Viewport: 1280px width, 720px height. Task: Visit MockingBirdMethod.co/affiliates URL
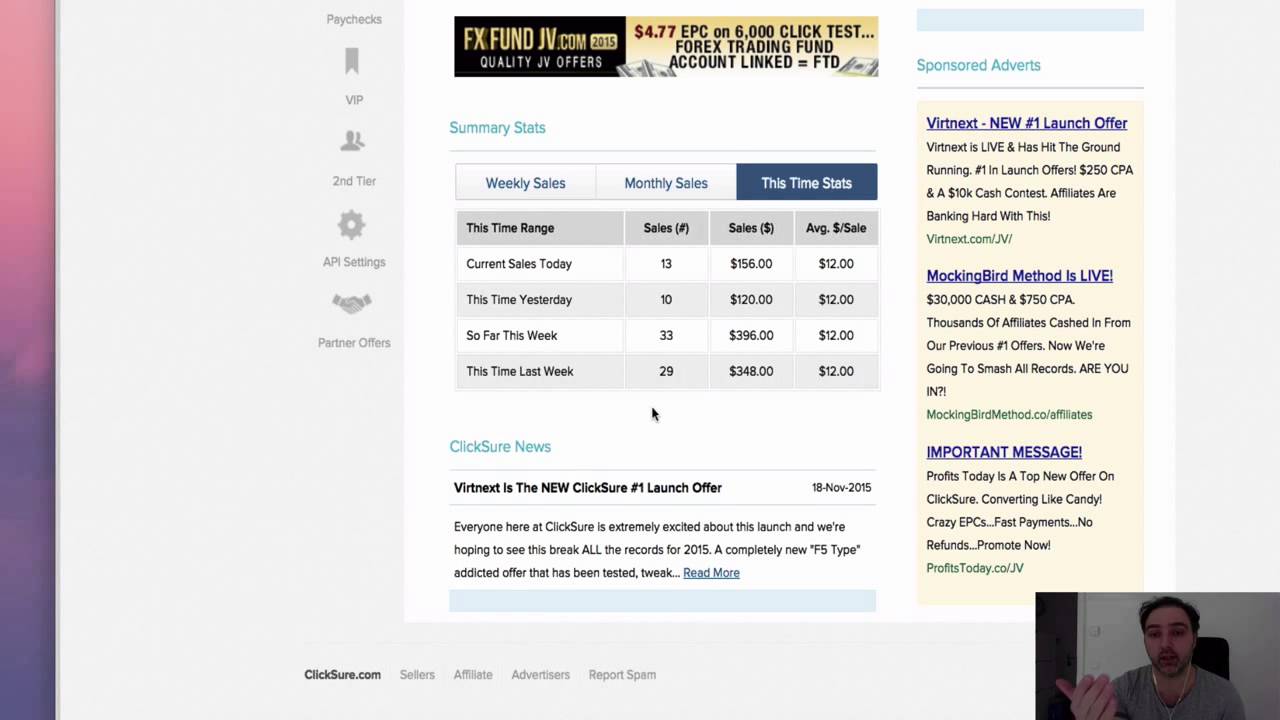click(x=1009, y=415)
